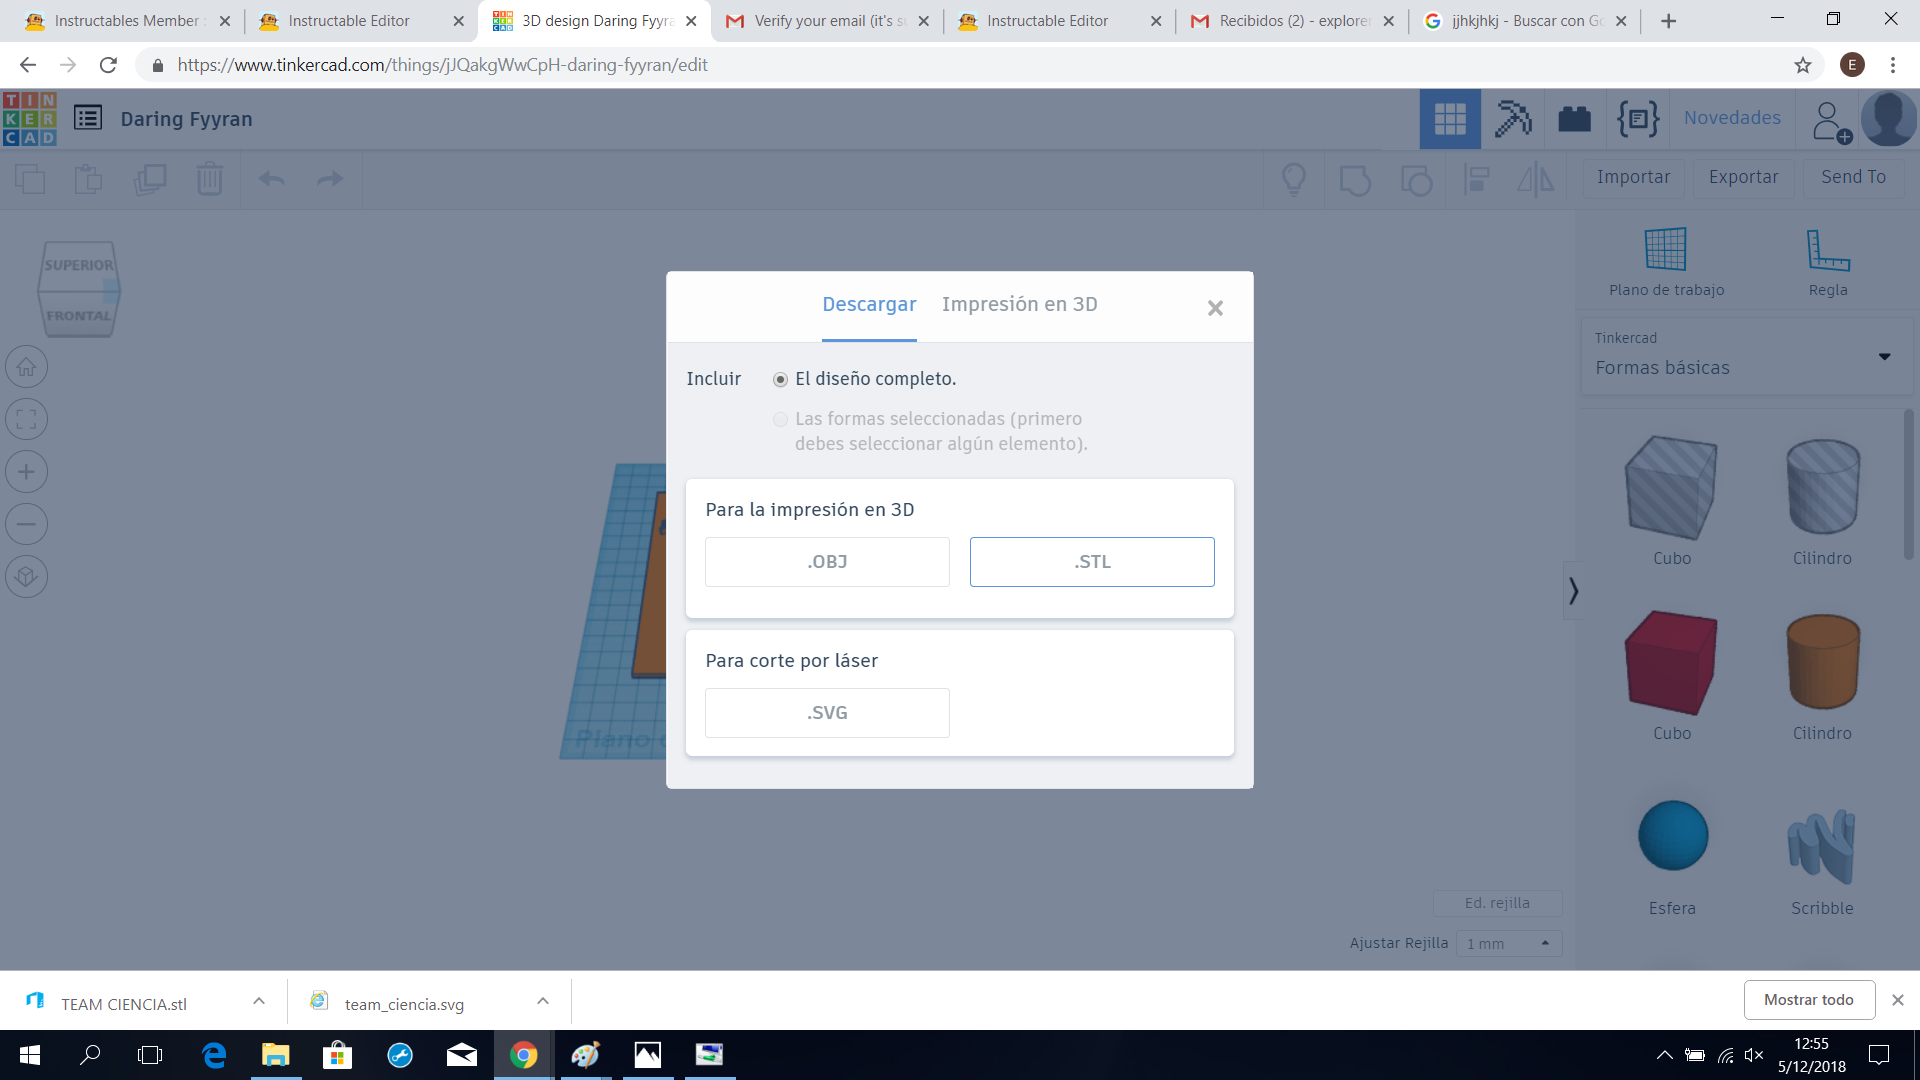Undo the last action arrow
Viewport: 1920px width, 1080px height.
coord(272,179)
